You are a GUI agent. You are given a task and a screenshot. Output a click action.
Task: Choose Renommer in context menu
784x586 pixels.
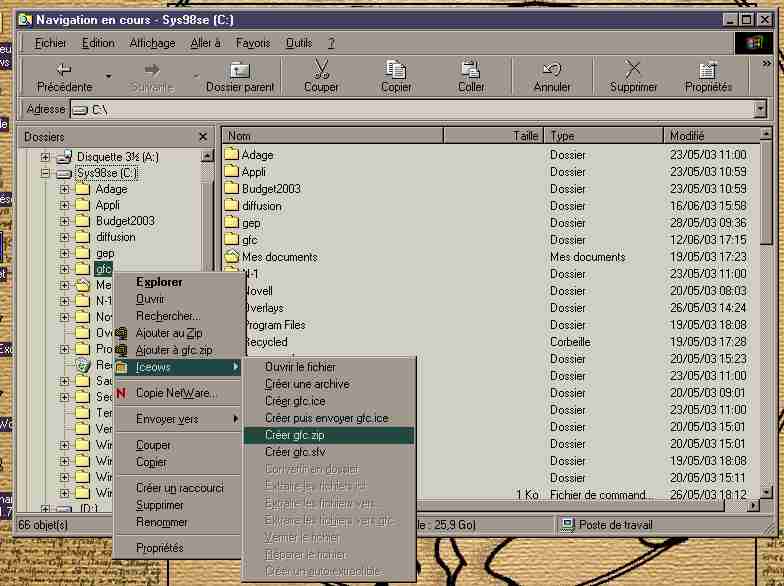tap(177, 522)
